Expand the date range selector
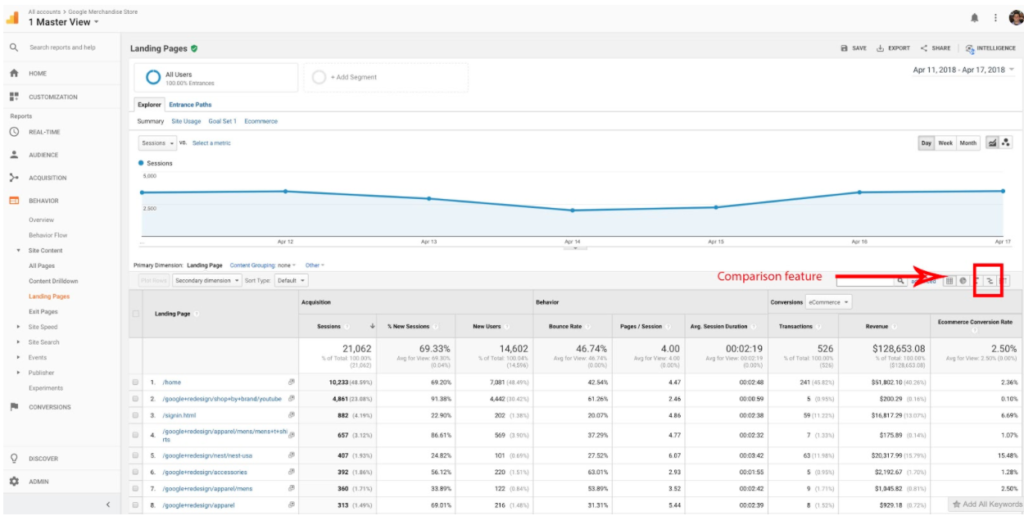This screenshot has width=1024, height=516. [x=963, y=70]
